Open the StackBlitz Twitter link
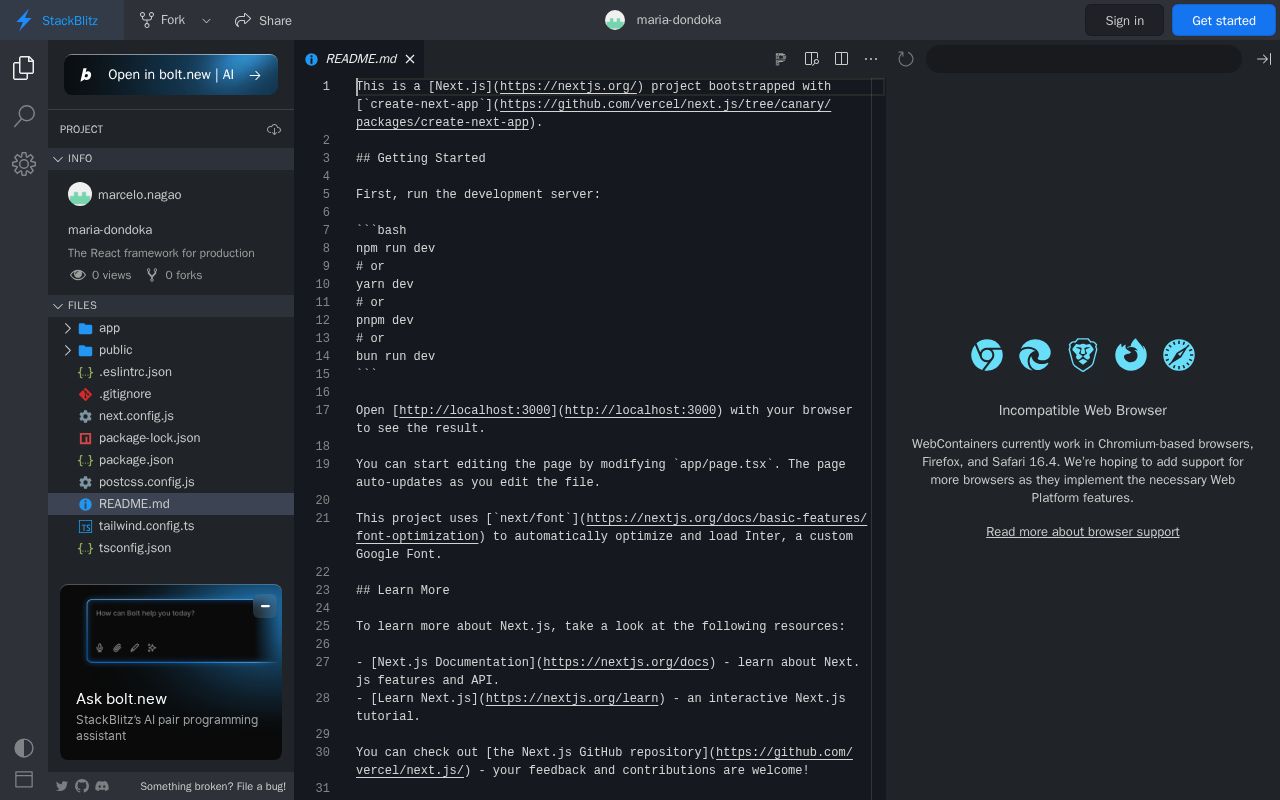The height and width of the screenshot is (800, 1280). [62, 786]
